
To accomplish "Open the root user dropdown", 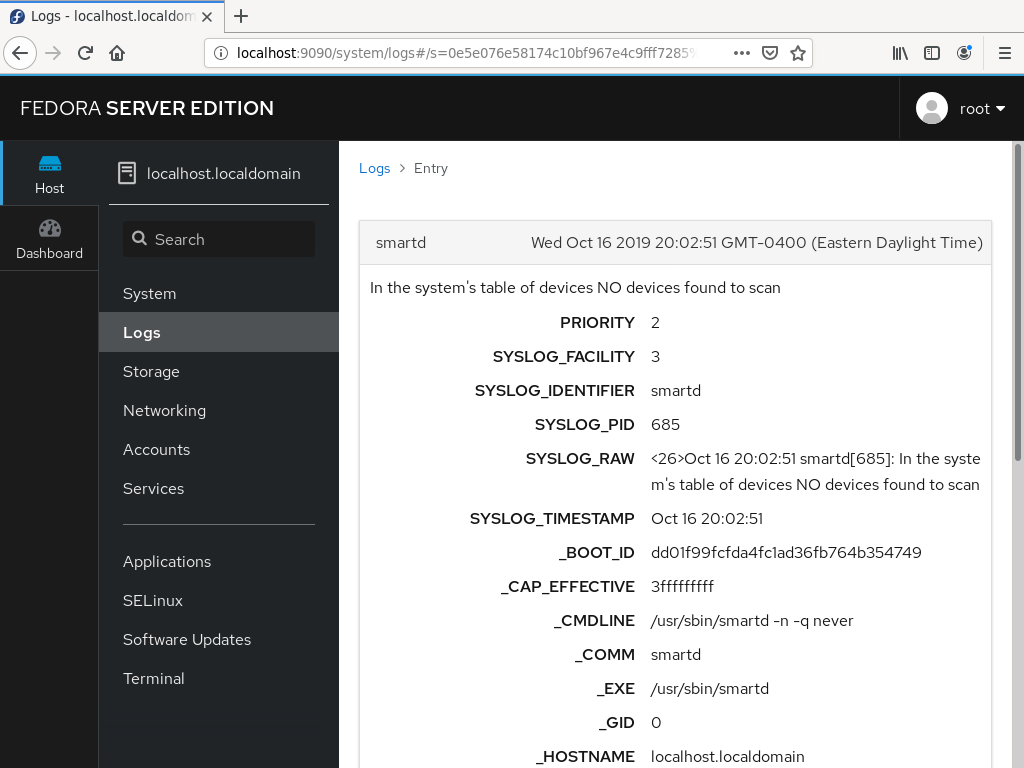I will point(982,108).
